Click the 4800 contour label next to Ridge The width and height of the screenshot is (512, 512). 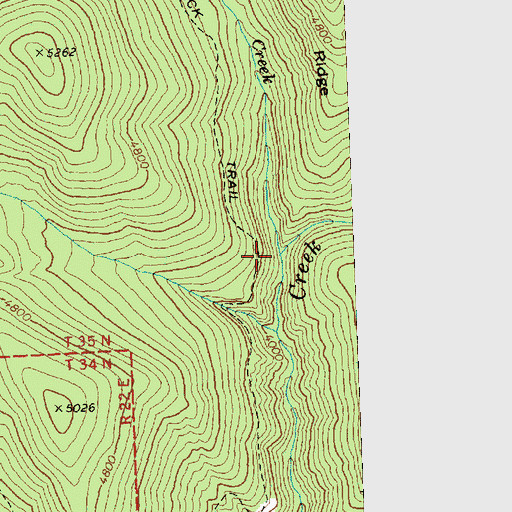pos(322,30)
